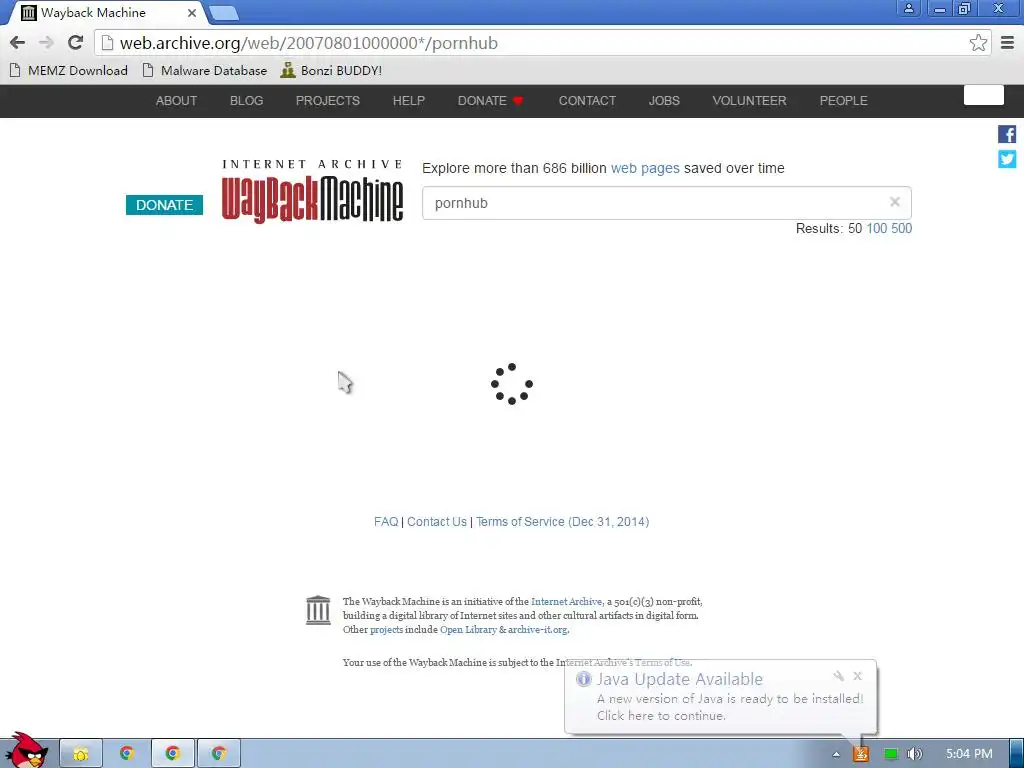
Task: Open the archive-it.org footer link
Action: tap(537, 630)
